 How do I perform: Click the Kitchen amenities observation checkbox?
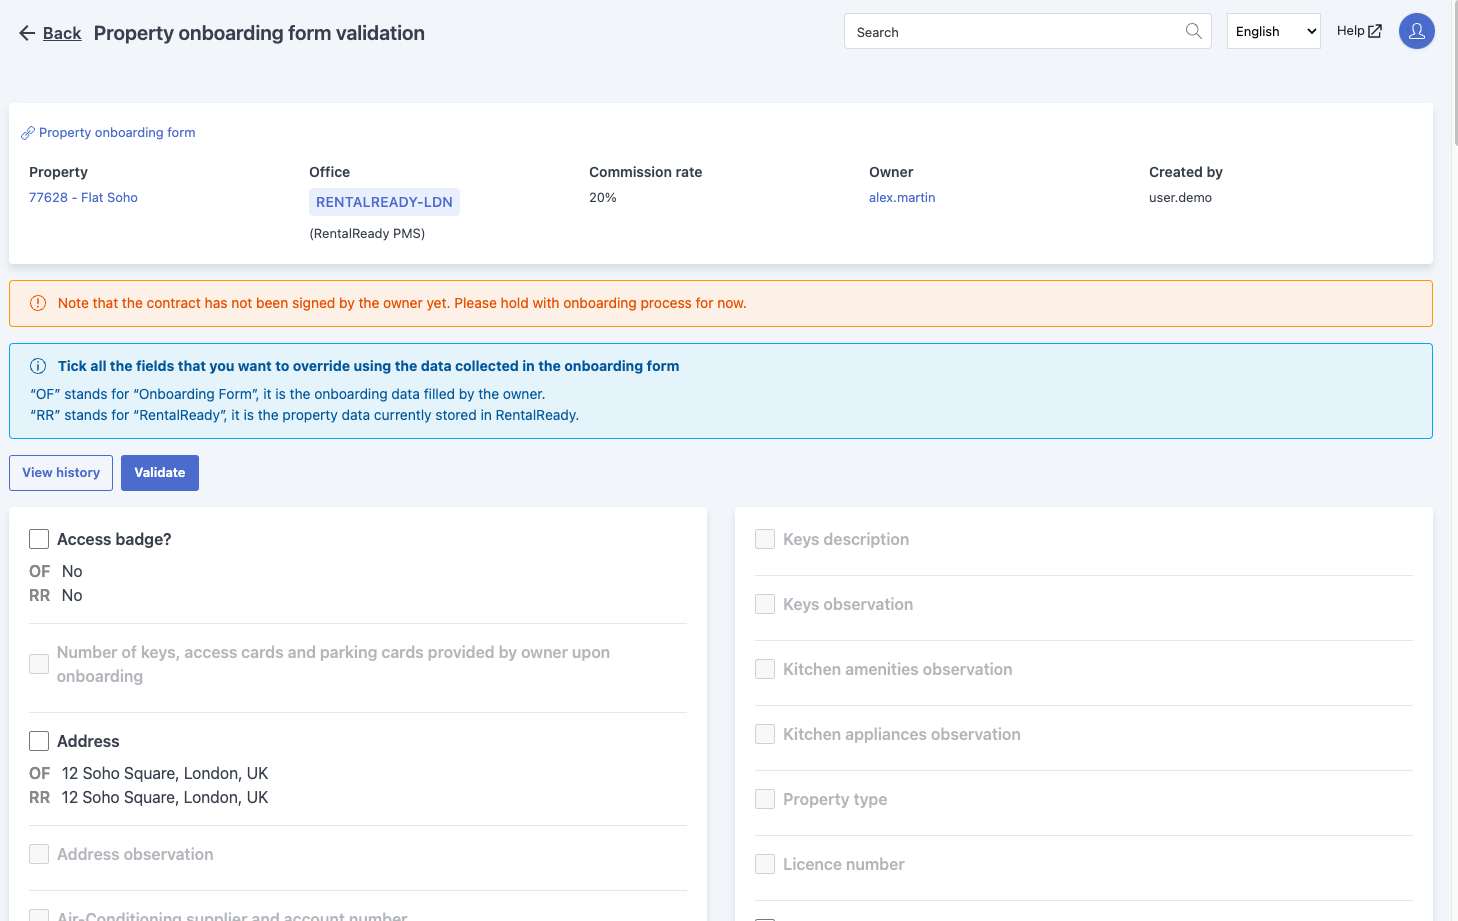765,669
